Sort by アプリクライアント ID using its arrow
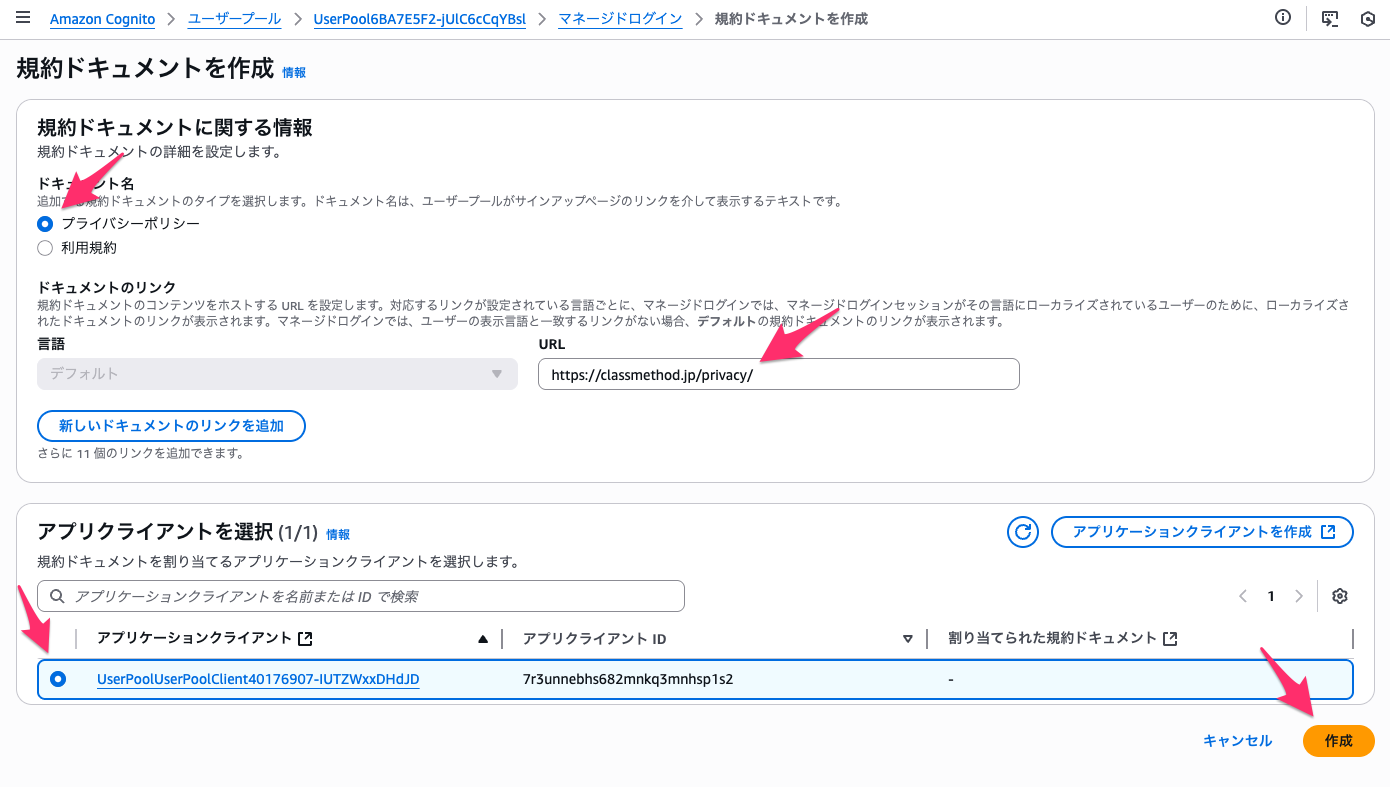Image resolution: width=1390 pixels, height=787 pixels. coord(908,639)
